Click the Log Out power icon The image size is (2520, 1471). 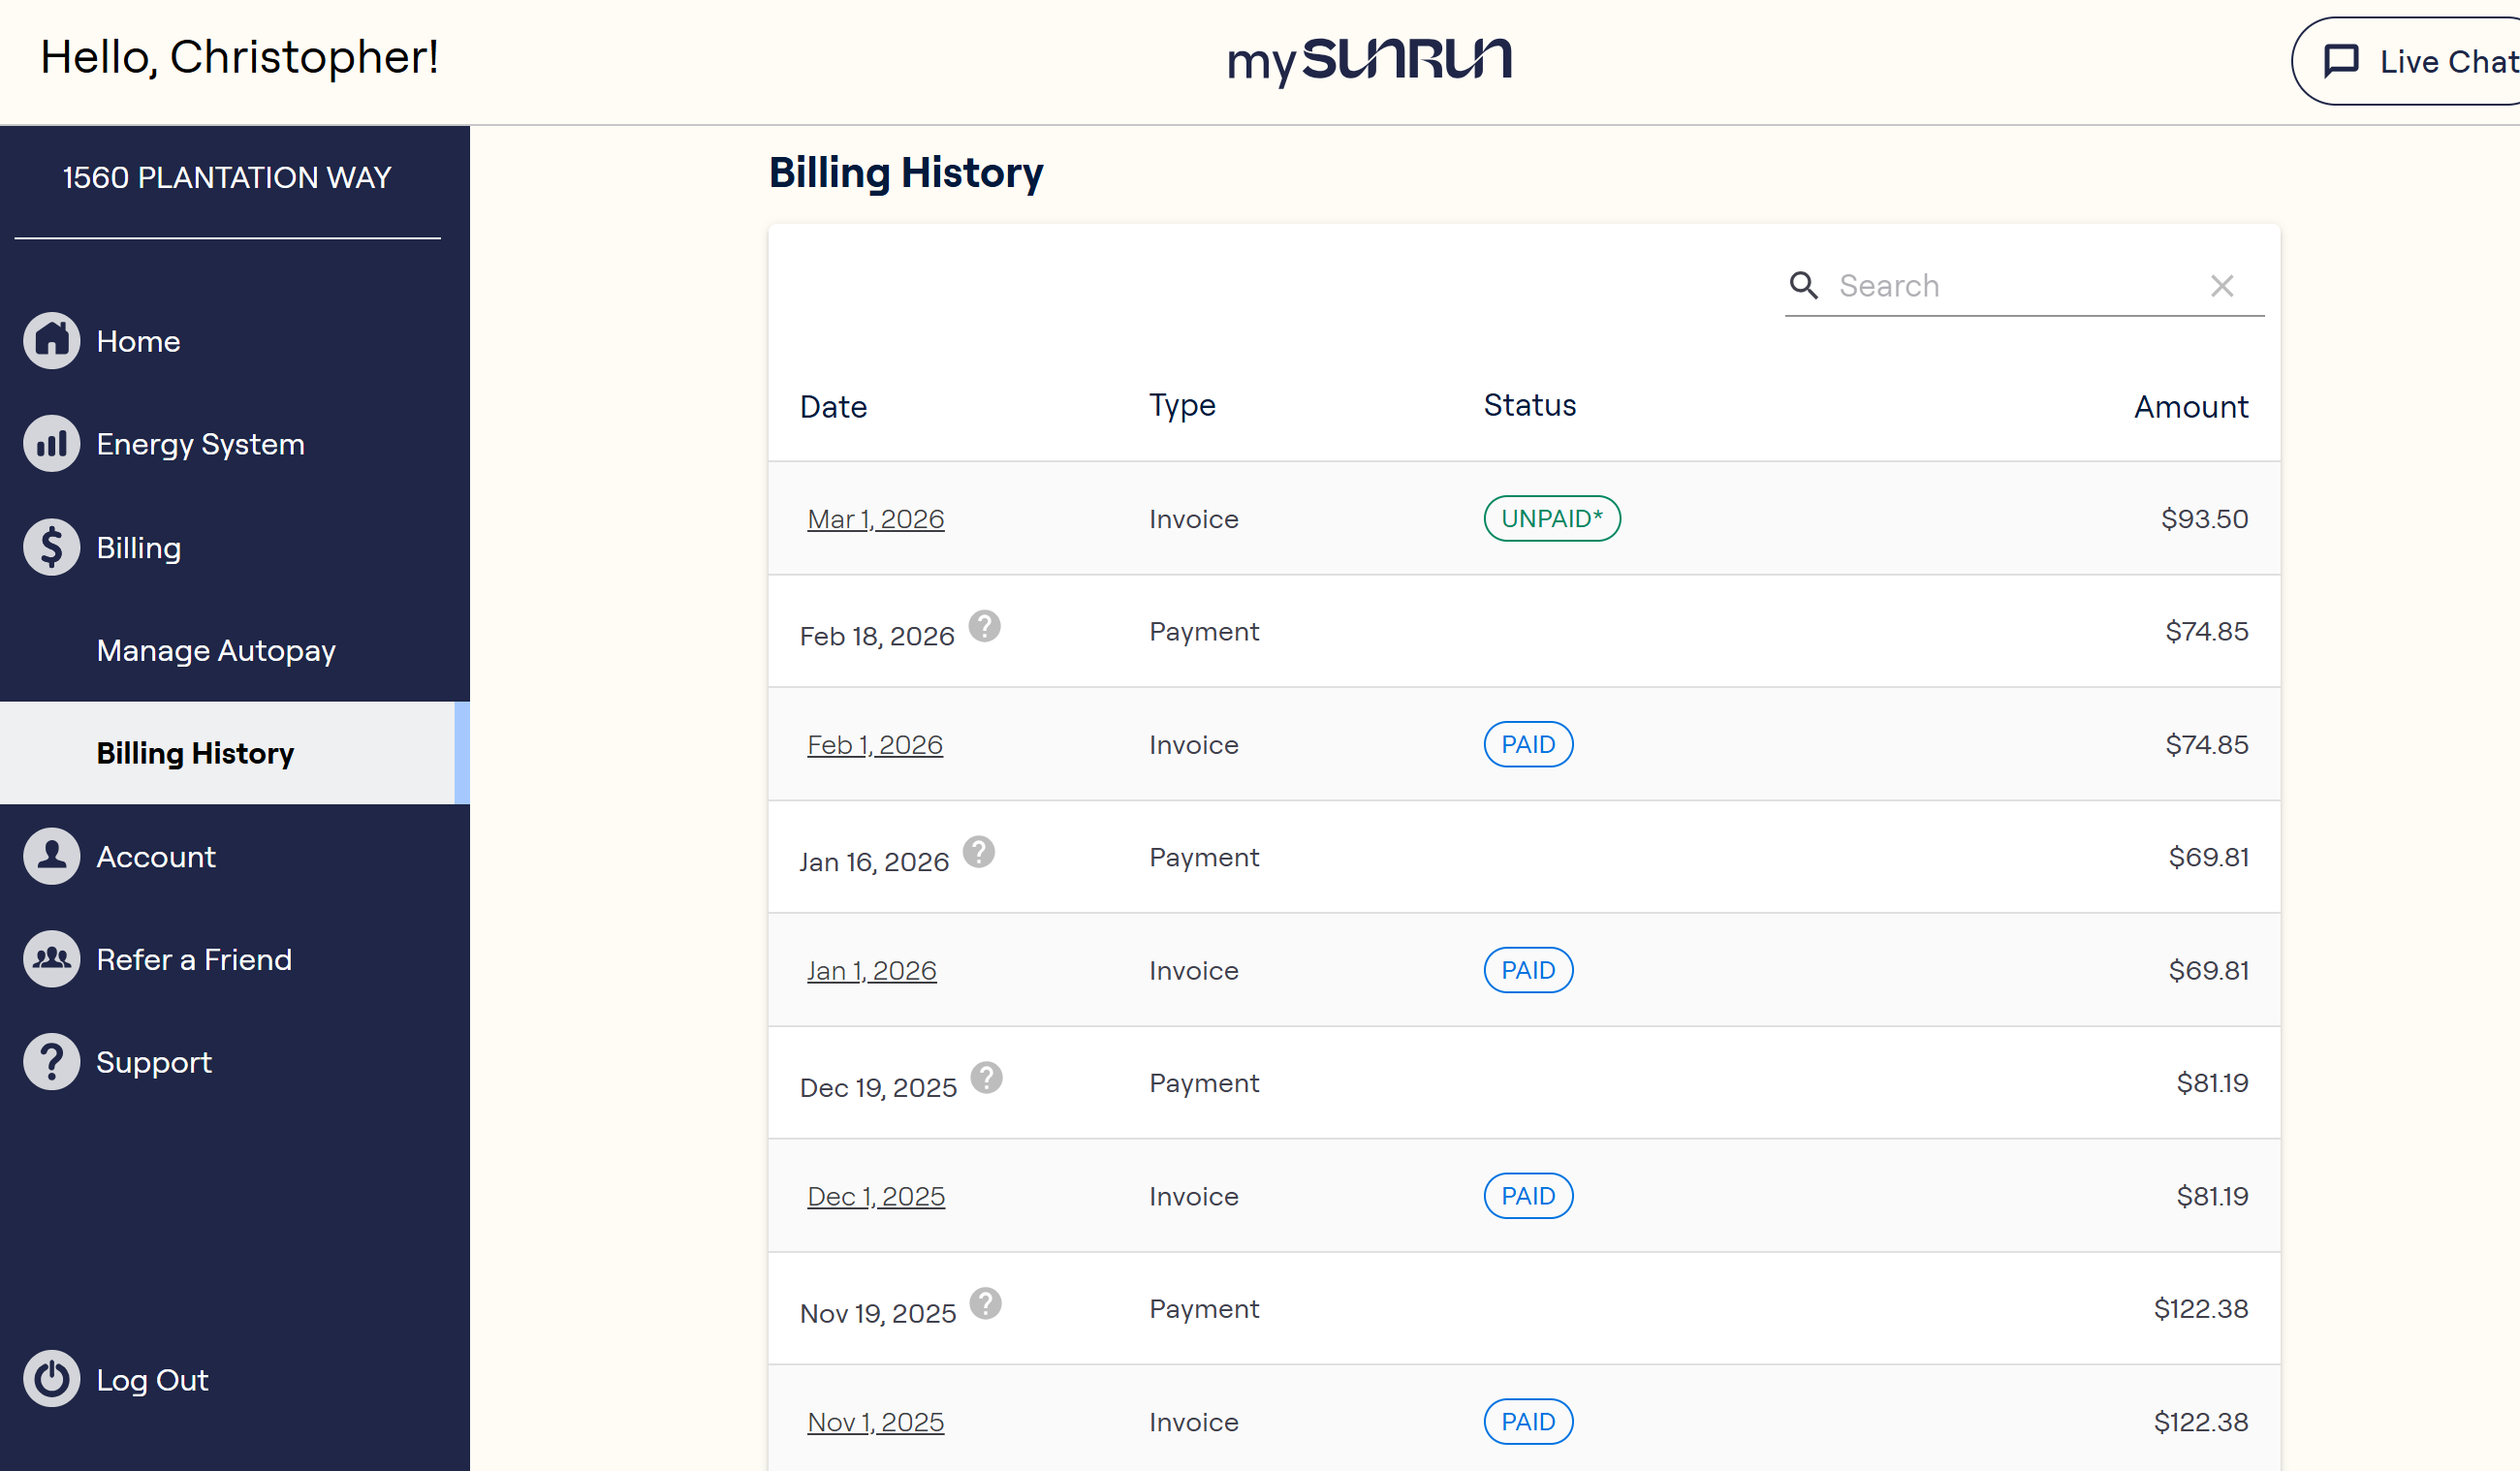[x=52, y=1379]
